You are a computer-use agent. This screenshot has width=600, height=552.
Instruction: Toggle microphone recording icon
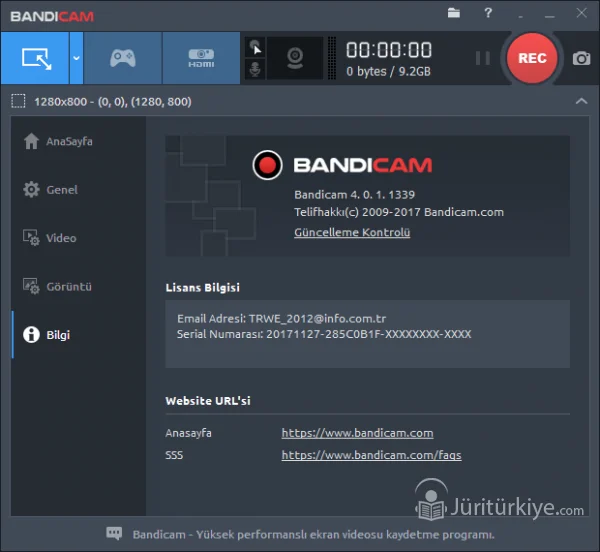tap(255, 70)
